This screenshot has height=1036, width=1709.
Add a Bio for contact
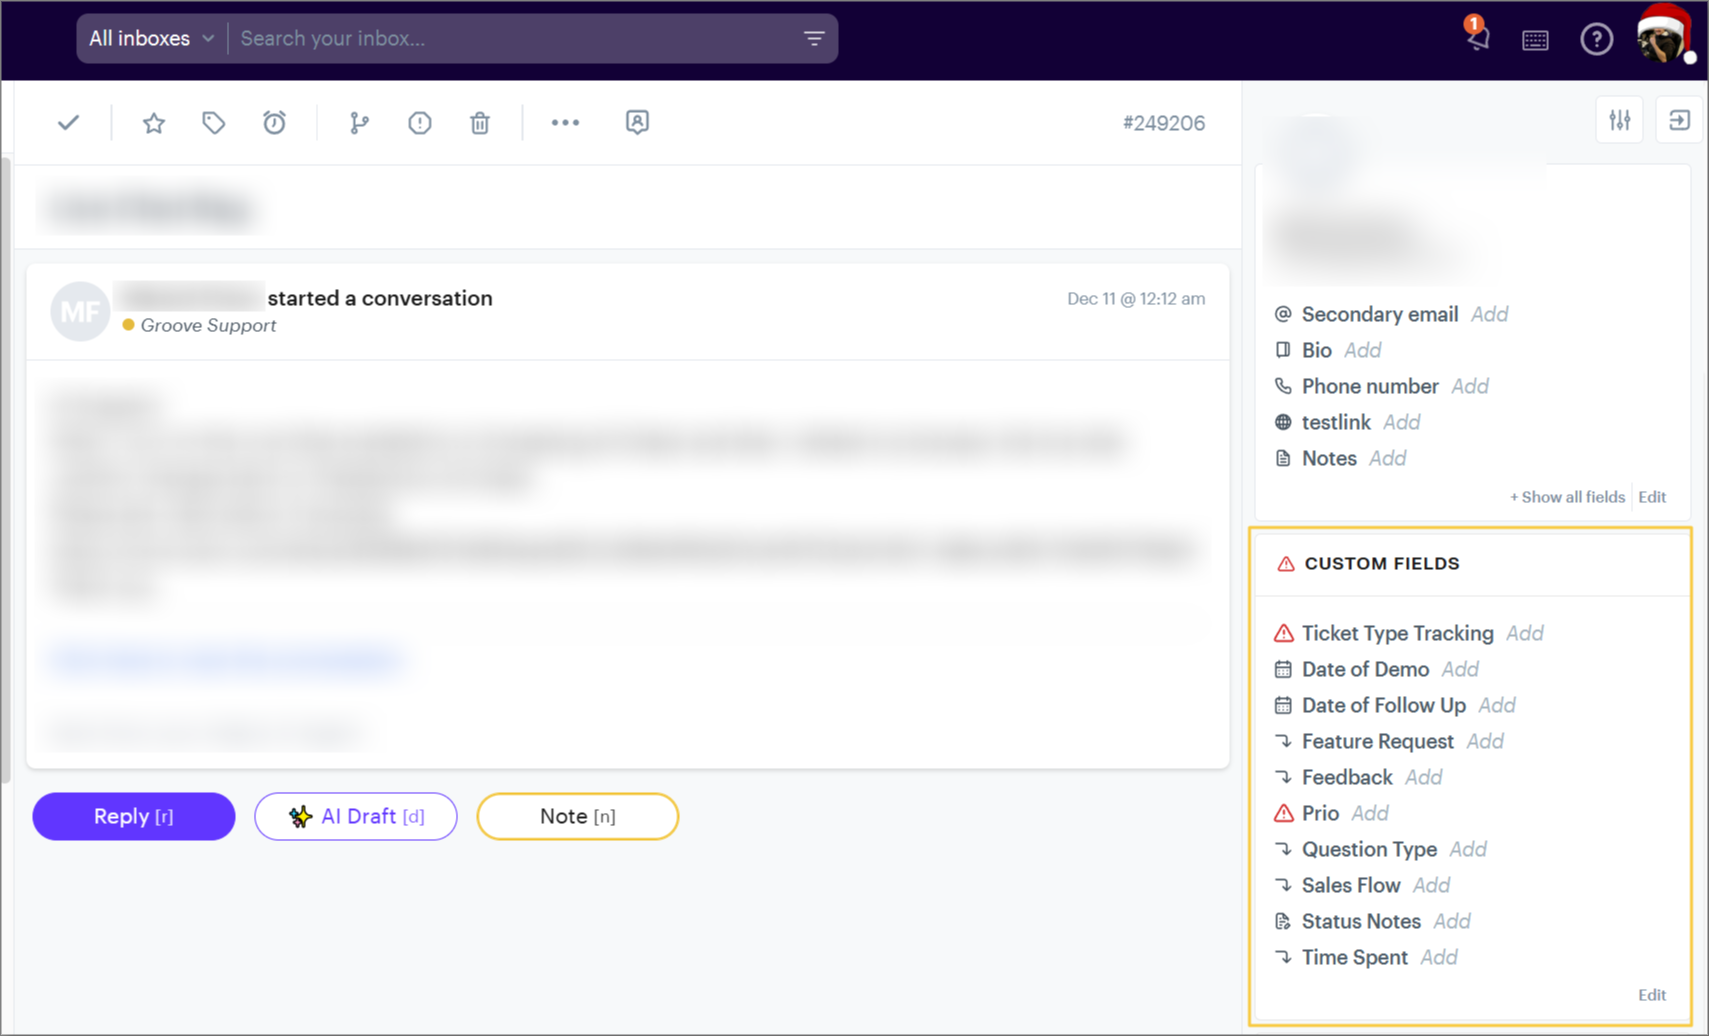point(1362,350)
